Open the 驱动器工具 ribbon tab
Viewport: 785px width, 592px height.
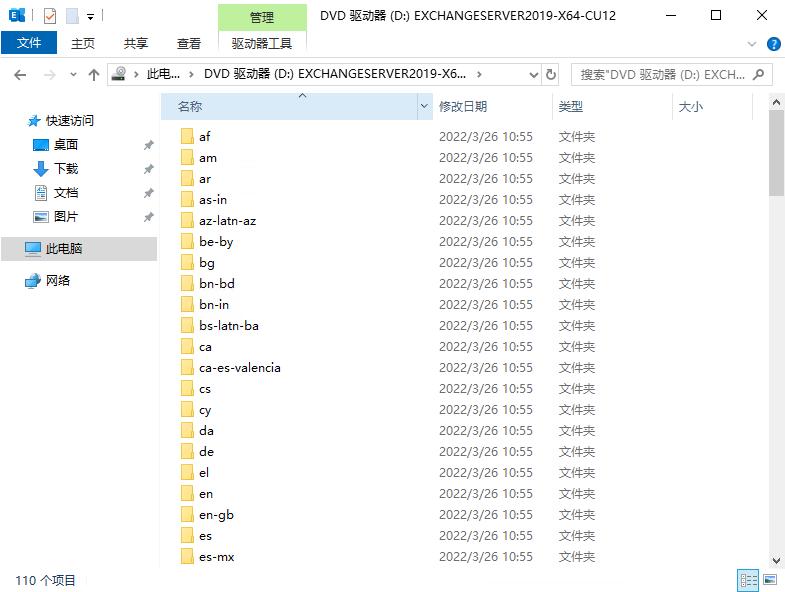[262, 44]
